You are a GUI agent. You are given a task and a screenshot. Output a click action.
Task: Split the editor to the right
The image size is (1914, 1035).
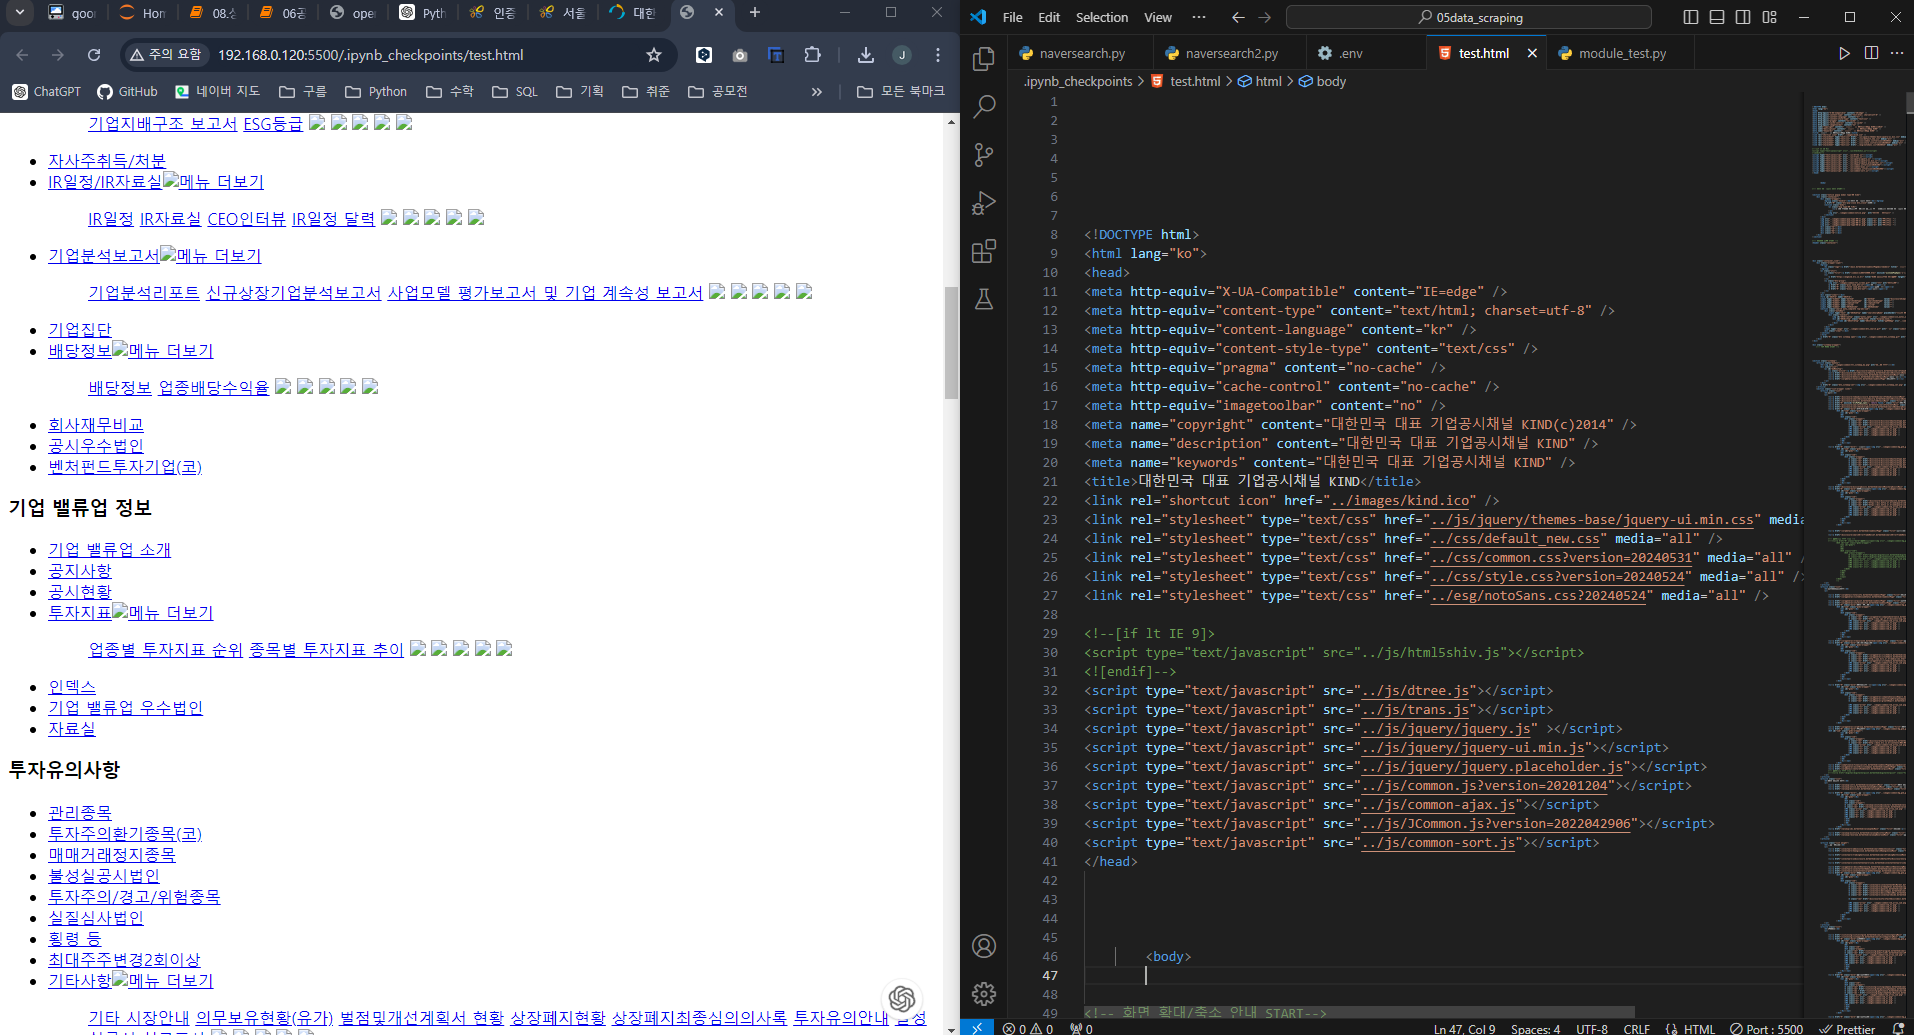(1871, 53)
